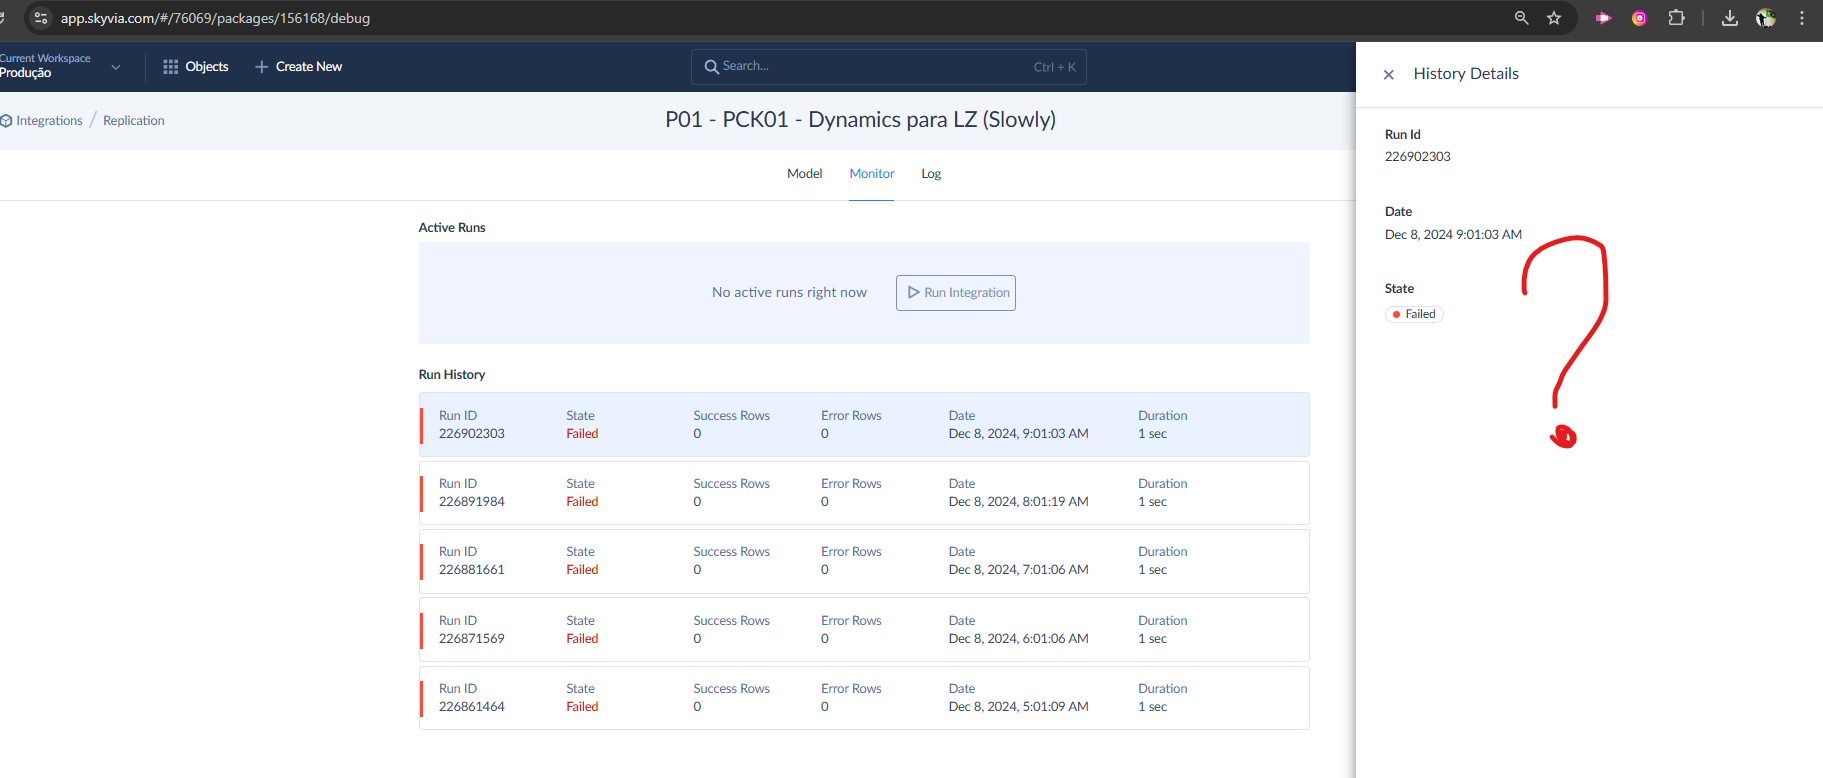Image resolution: width=1823 pixels, height=778 pixels.
Task: Click the Chrome zoom magnifier icon
Action: pos(1521,18)
